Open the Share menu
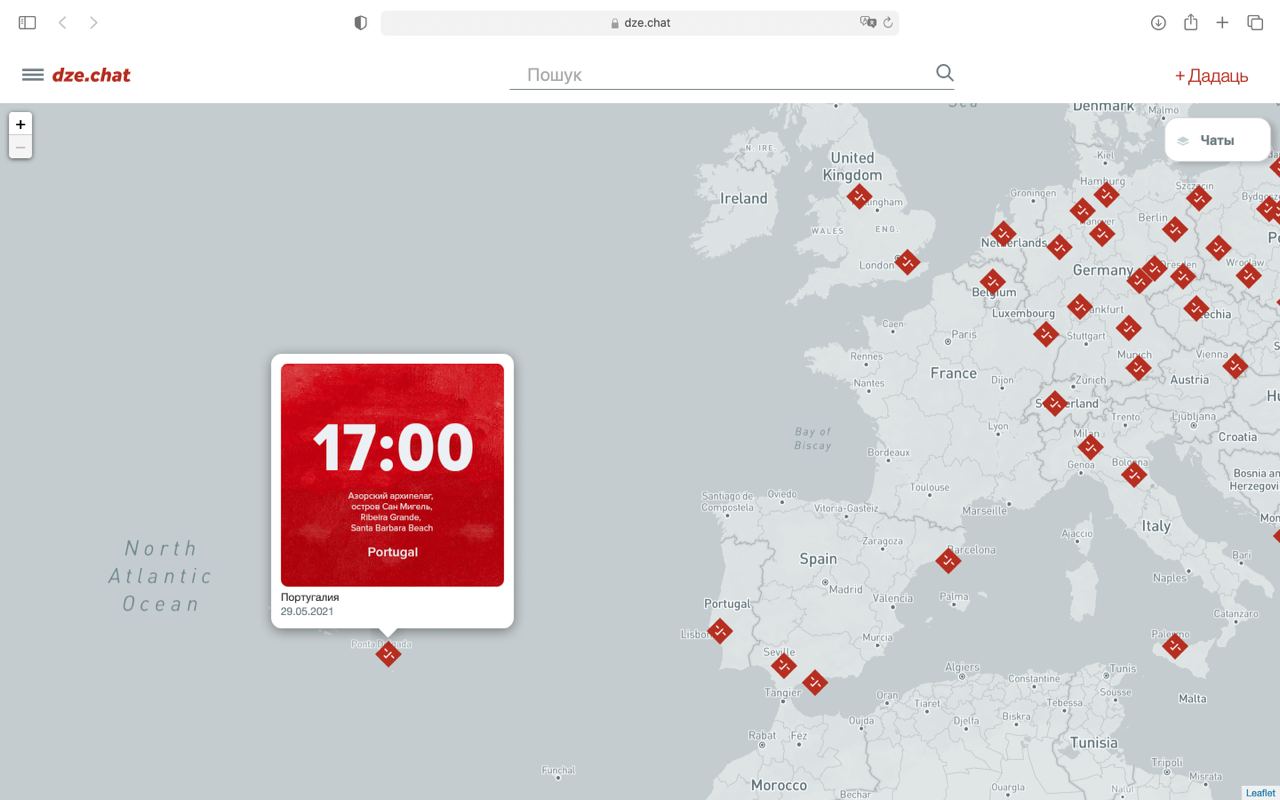 (1190, 22)
